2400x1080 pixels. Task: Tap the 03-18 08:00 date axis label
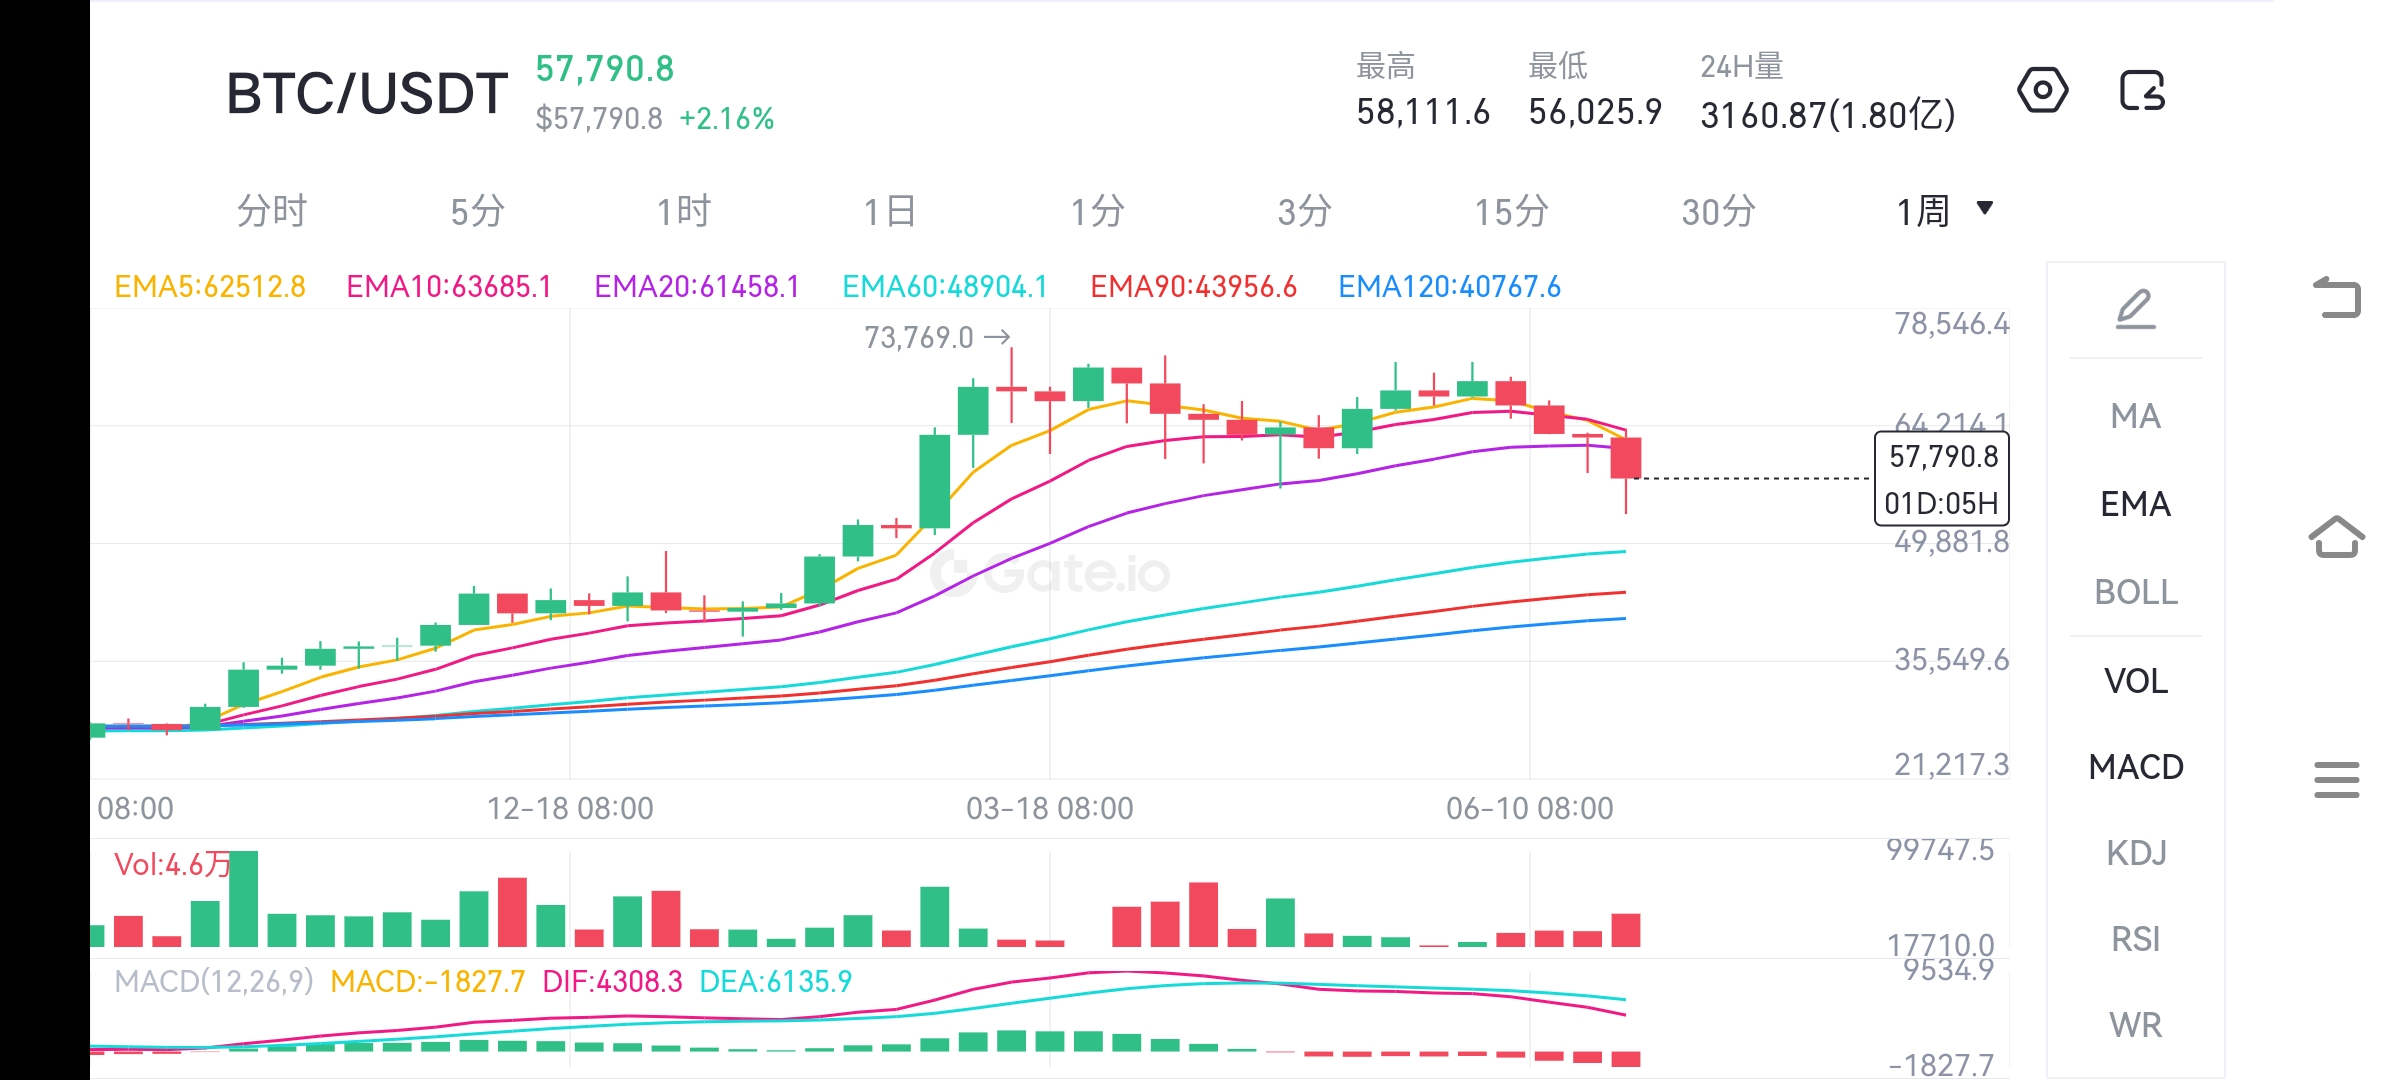tap(1050, 808)
